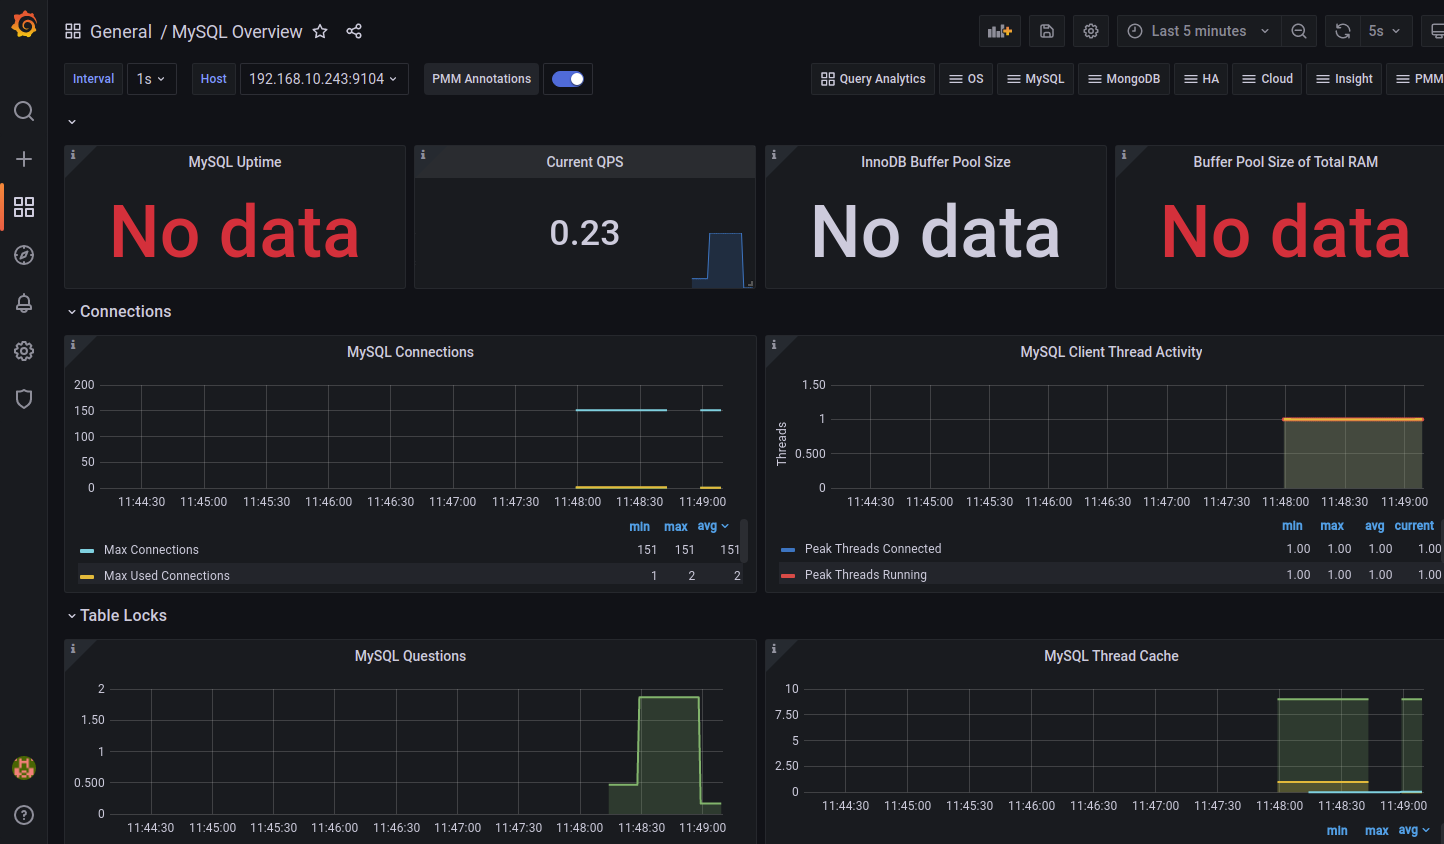Open the PMM Annotations label button

[x=481, y=79]
